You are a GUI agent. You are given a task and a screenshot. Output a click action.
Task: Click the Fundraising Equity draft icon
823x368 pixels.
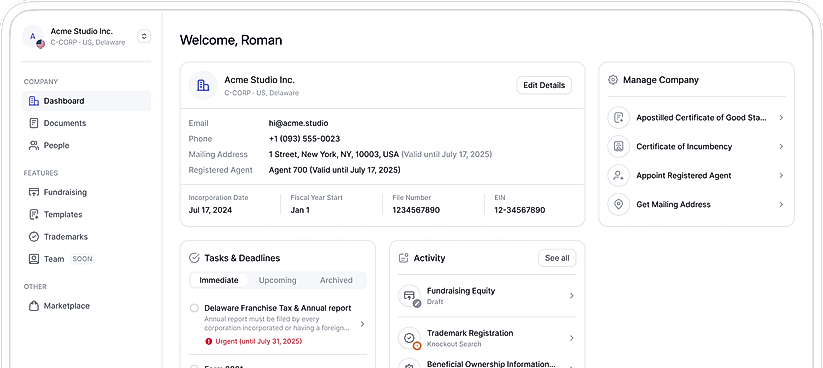click(409, 296)
